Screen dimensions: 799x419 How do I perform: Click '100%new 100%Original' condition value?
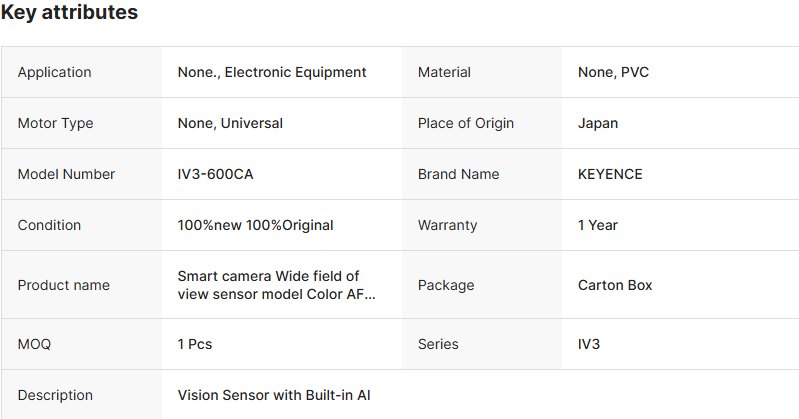(255, 225)
